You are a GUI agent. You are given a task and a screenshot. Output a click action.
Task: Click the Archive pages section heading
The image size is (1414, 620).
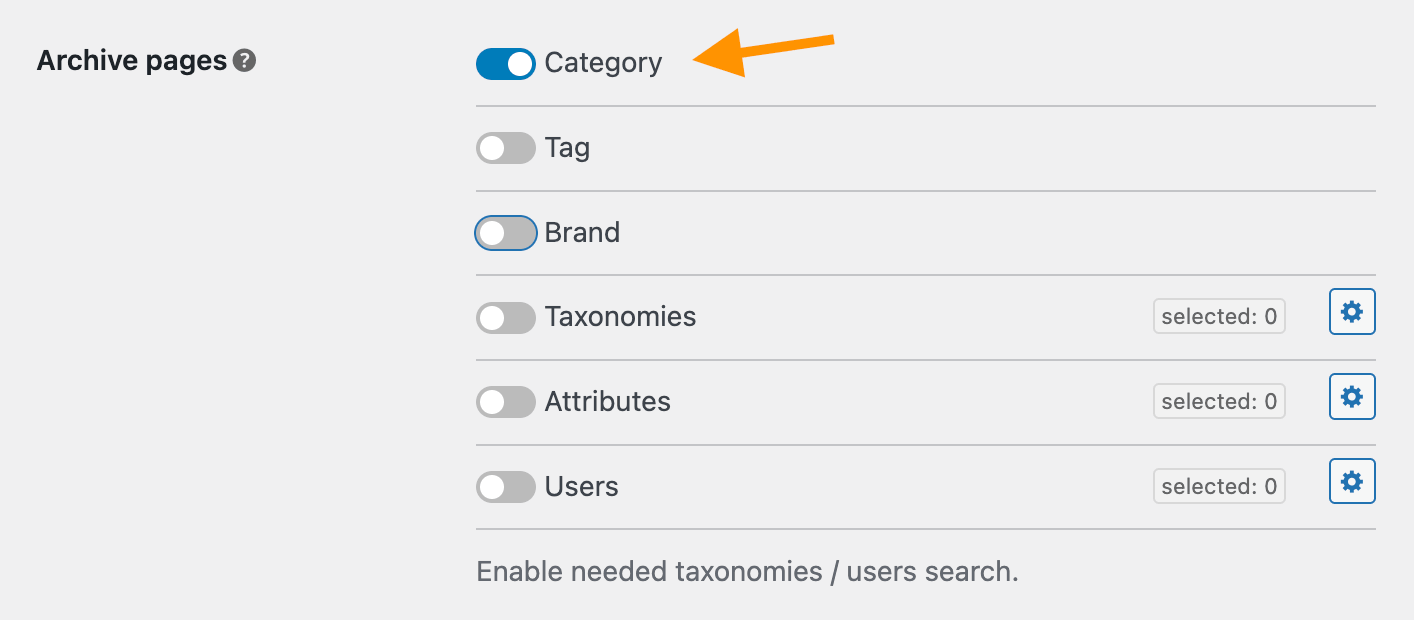click(x=132, y=61)
